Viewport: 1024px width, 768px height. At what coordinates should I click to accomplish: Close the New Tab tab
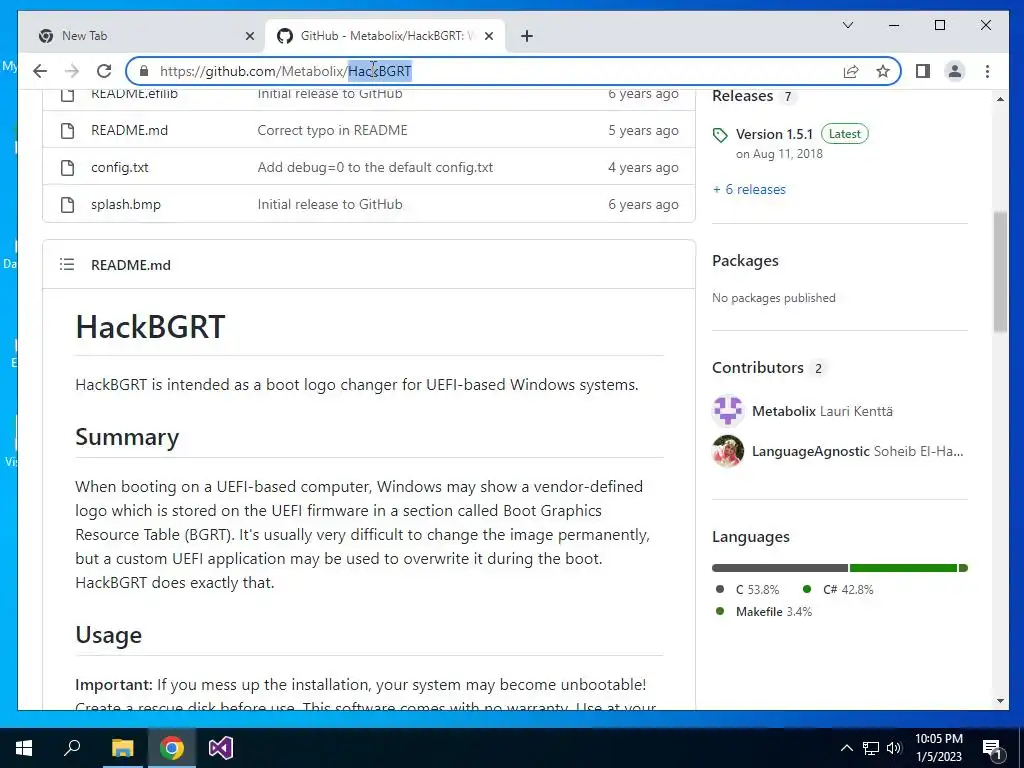(249, 36)
